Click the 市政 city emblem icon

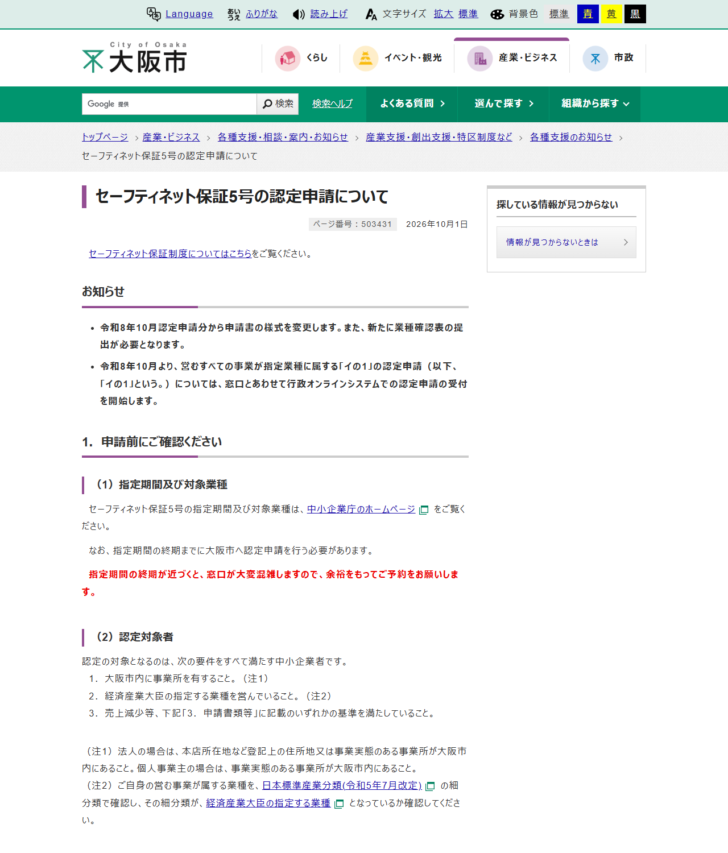(595, 58)
